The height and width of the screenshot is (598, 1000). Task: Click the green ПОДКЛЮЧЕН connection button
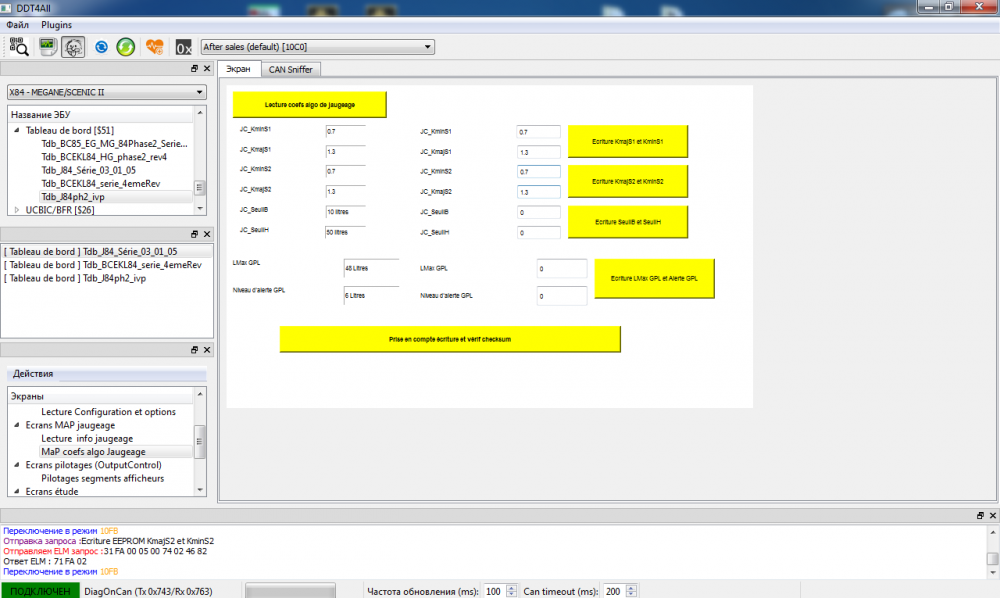pos(40,591)
